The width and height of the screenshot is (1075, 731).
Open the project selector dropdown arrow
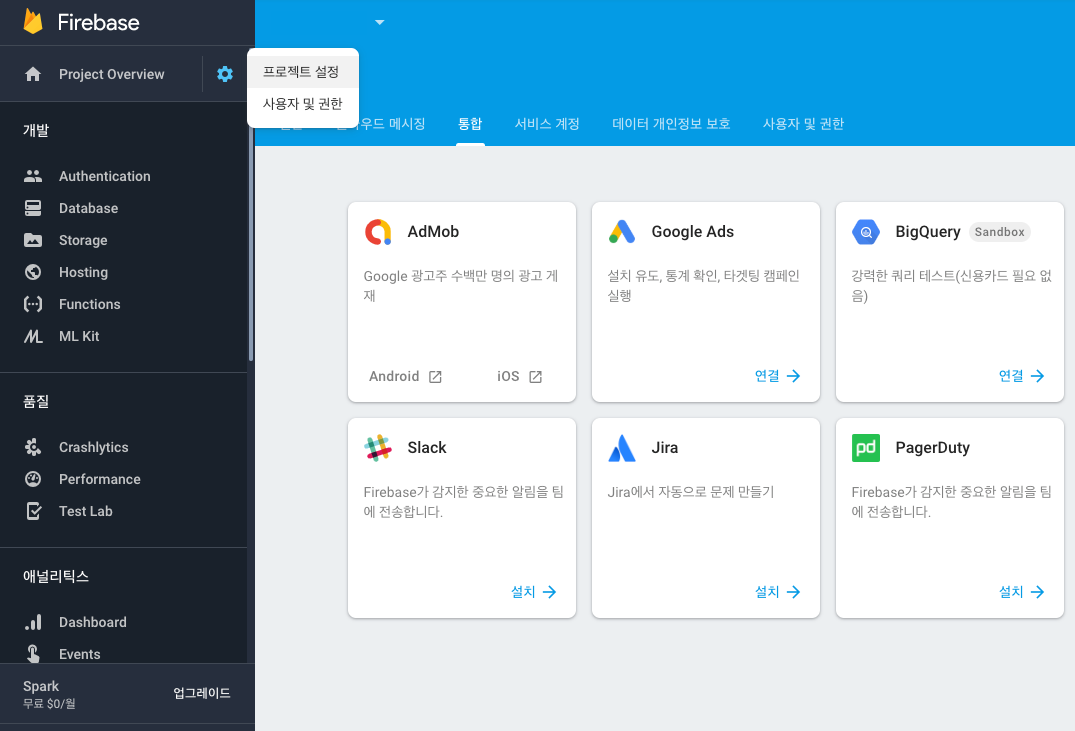[380, 22]
